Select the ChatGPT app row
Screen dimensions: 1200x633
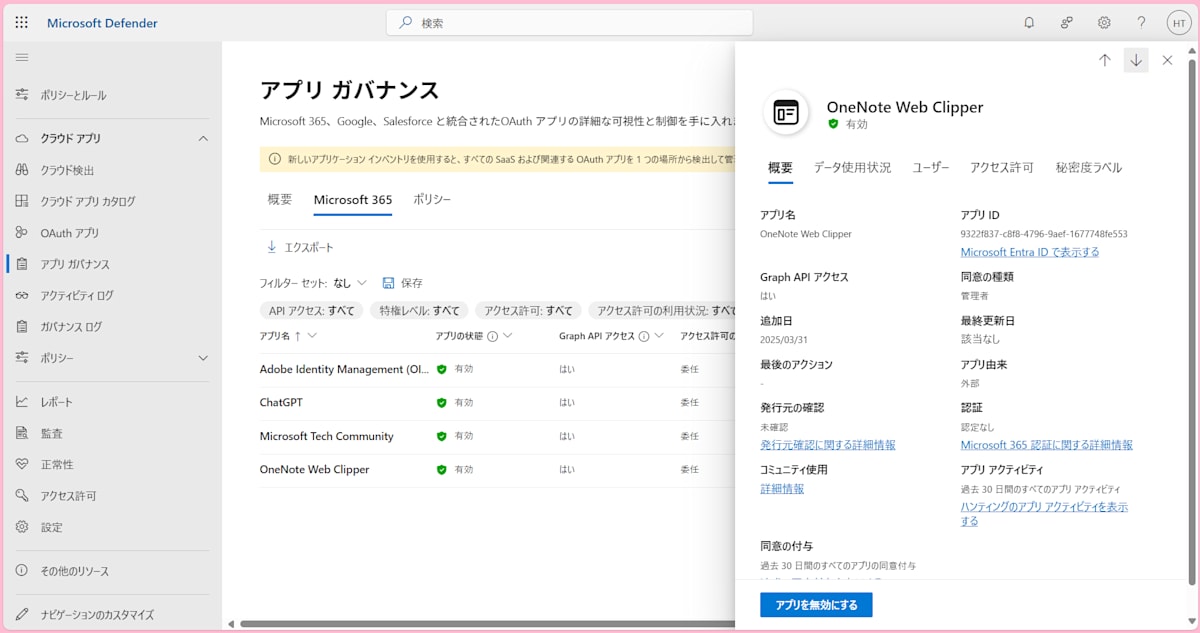tap(496, 403)
